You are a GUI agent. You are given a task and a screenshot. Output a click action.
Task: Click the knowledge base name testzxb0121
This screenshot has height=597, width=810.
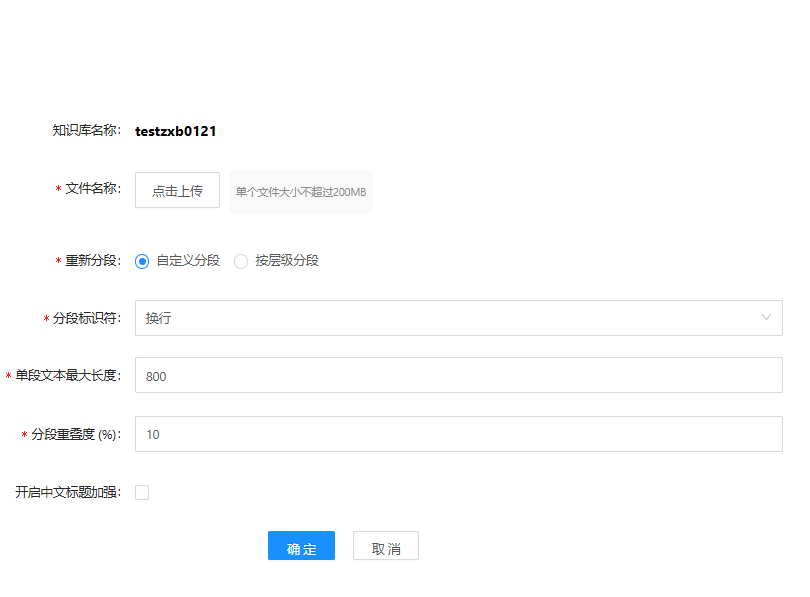(x=176, y=131)
